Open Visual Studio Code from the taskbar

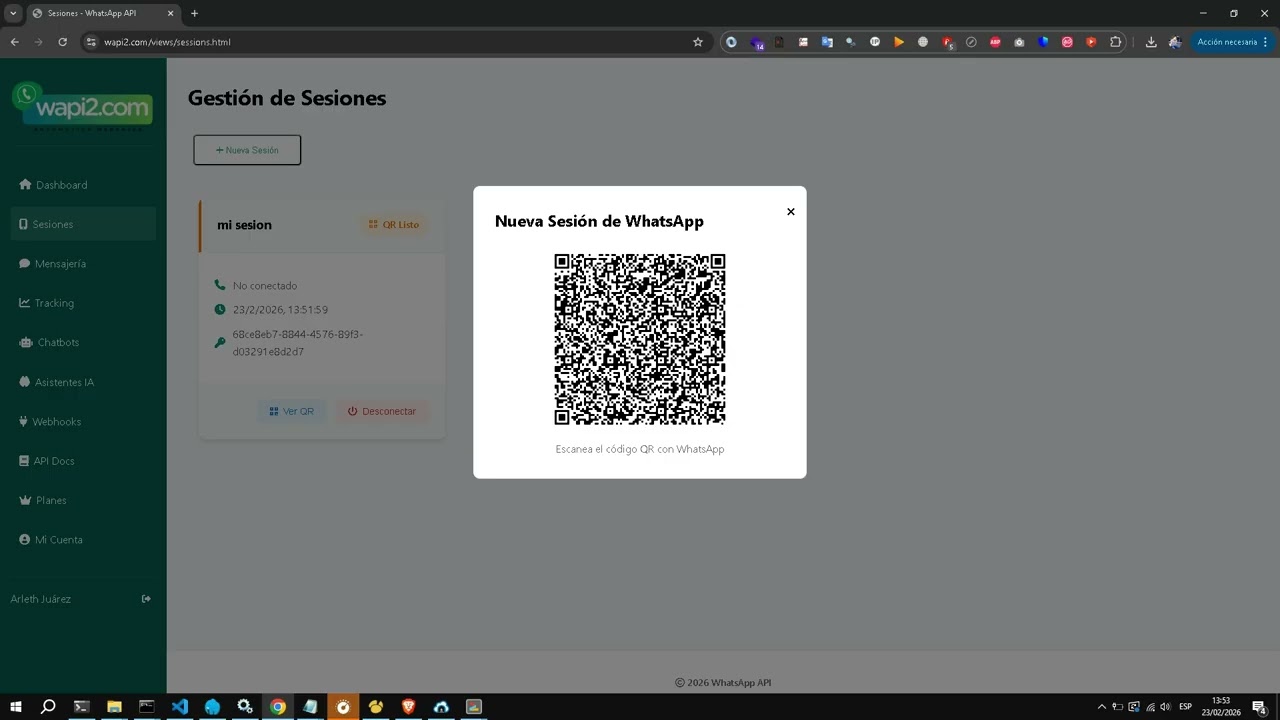tap(180, 707)
